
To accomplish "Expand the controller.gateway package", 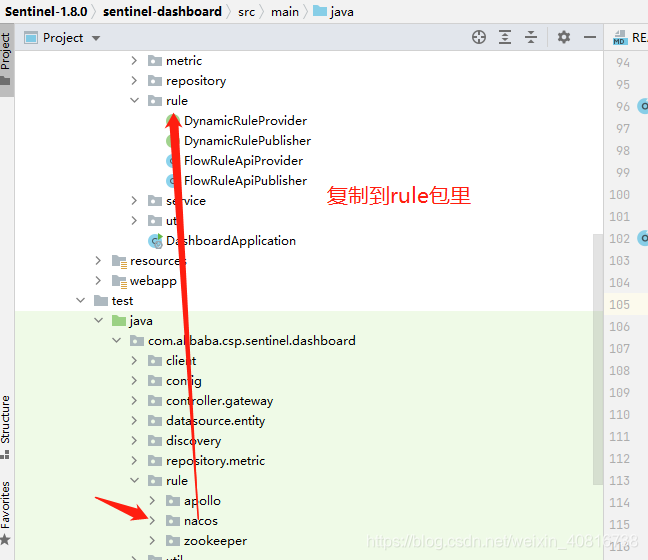I will [x=134, y=400].
